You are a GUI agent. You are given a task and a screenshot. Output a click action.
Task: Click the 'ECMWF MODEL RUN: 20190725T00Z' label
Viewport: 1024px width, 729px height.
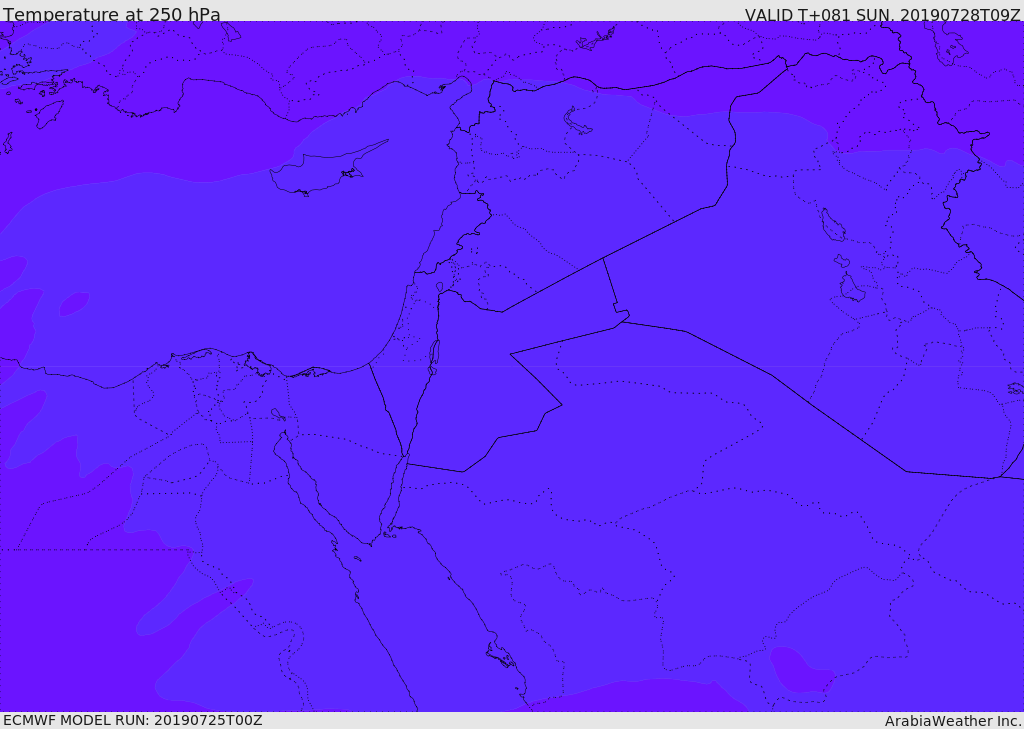click(133, 720)
